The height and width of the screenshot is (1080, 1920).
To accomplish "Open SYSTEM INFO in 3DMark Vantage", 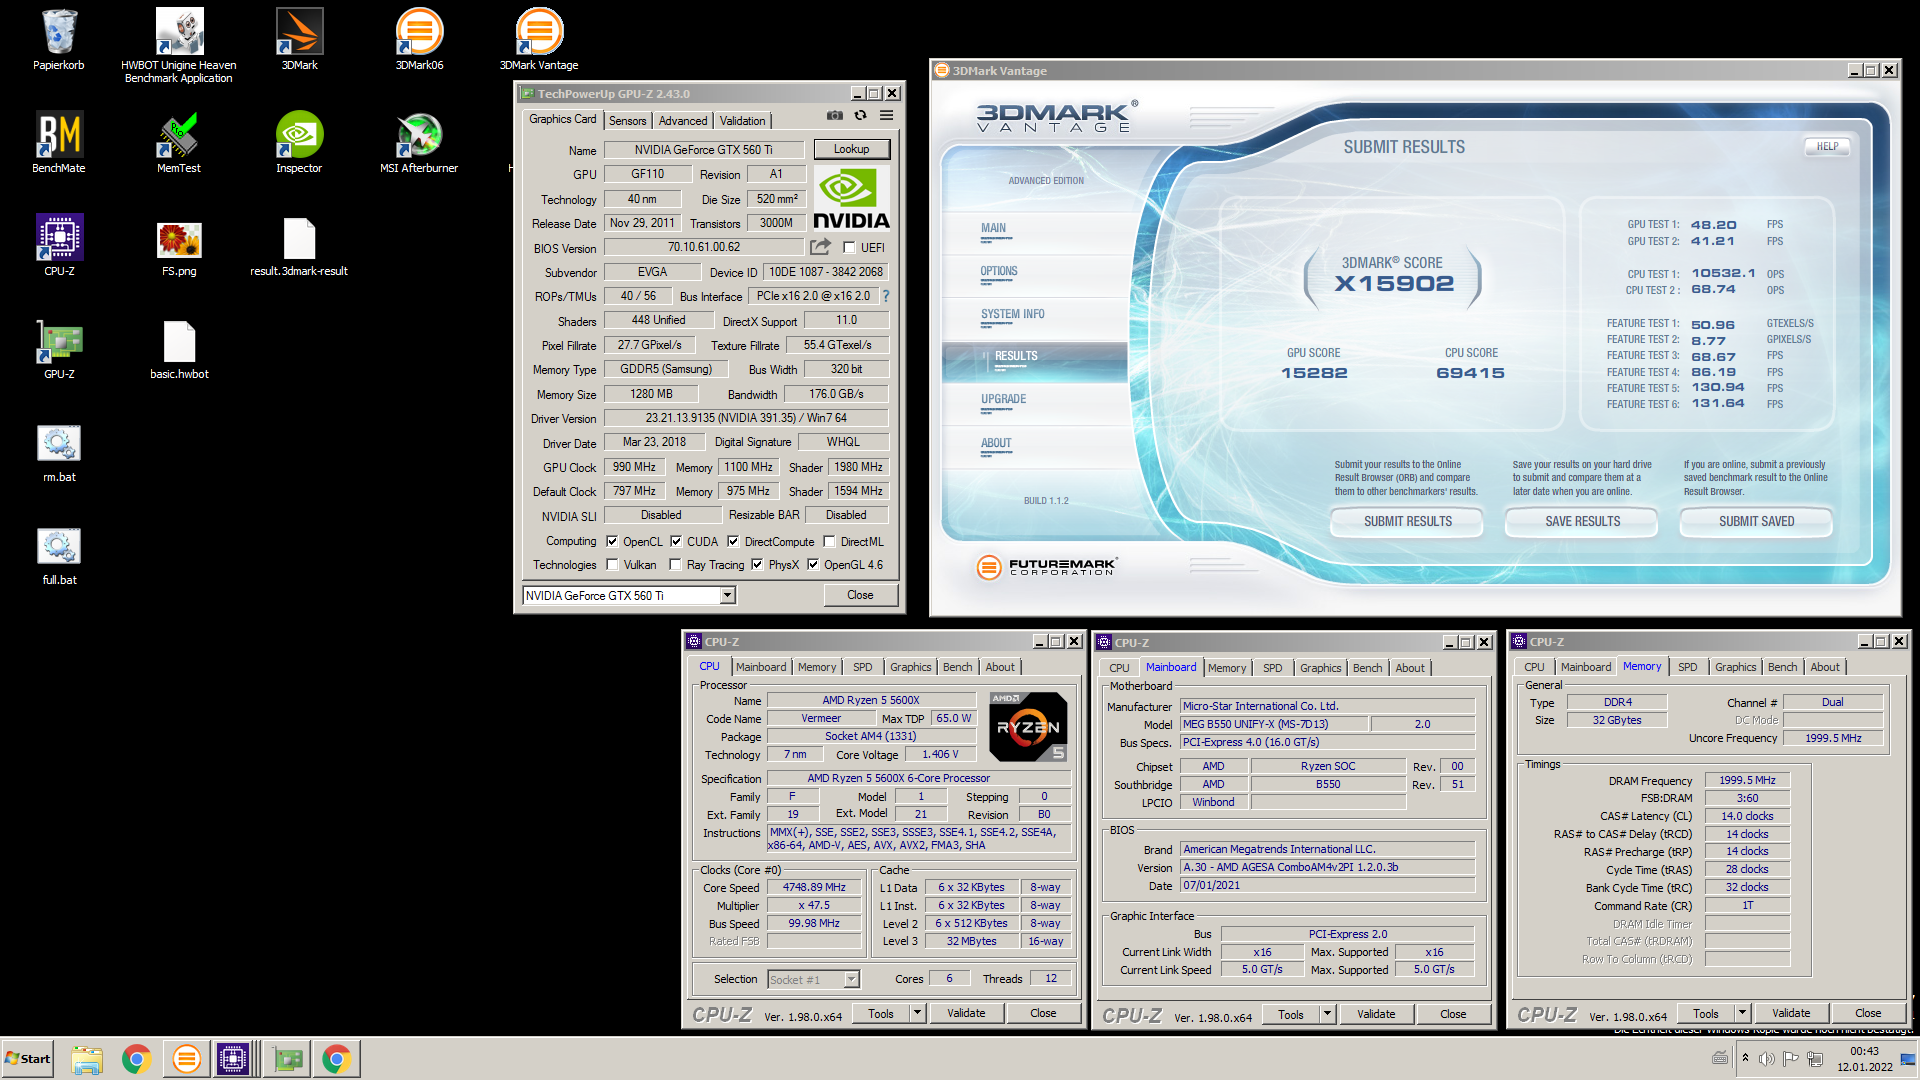I will [1013, 314].
